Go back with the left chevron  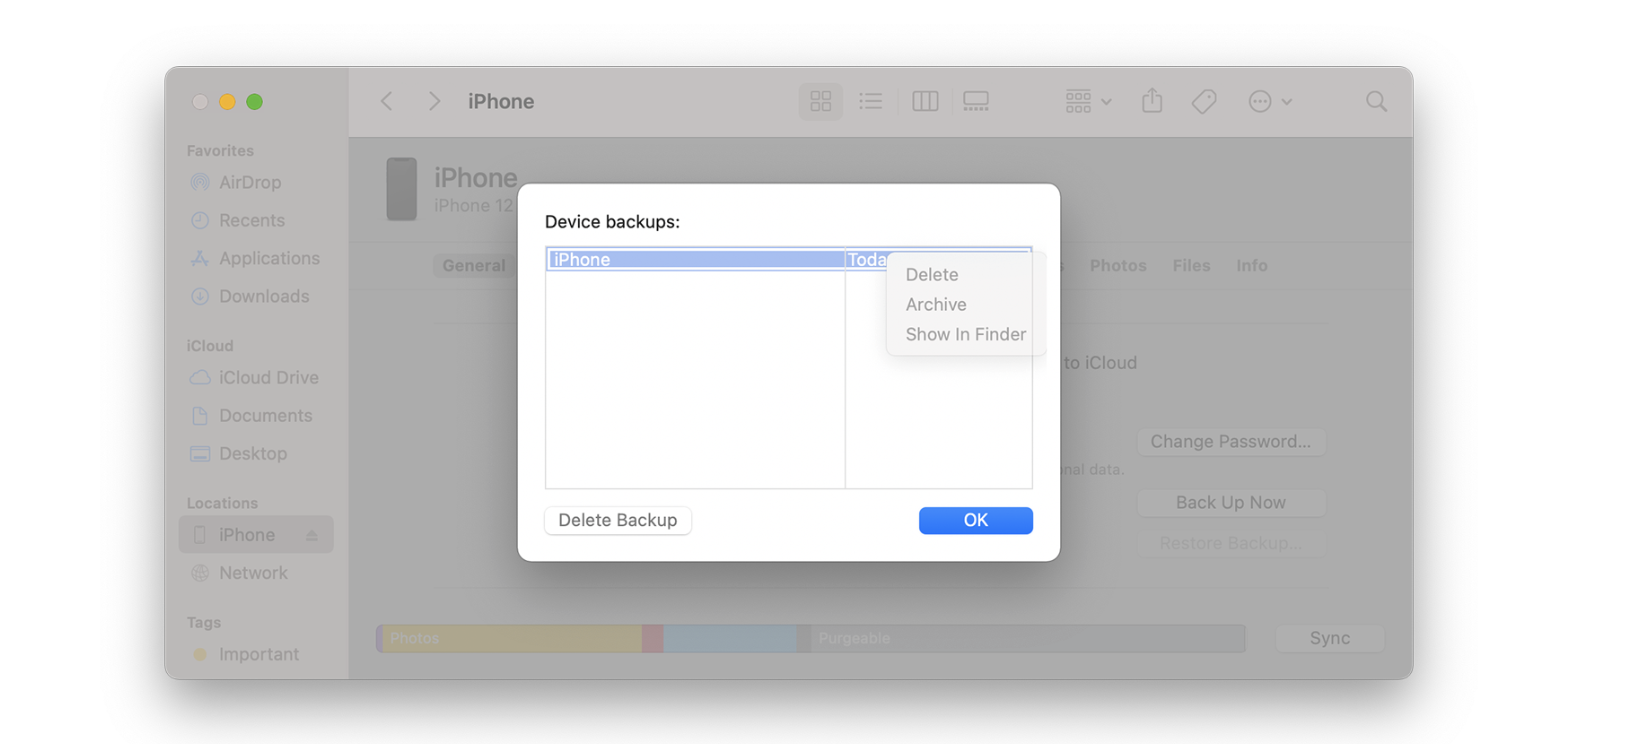(387, 101)
